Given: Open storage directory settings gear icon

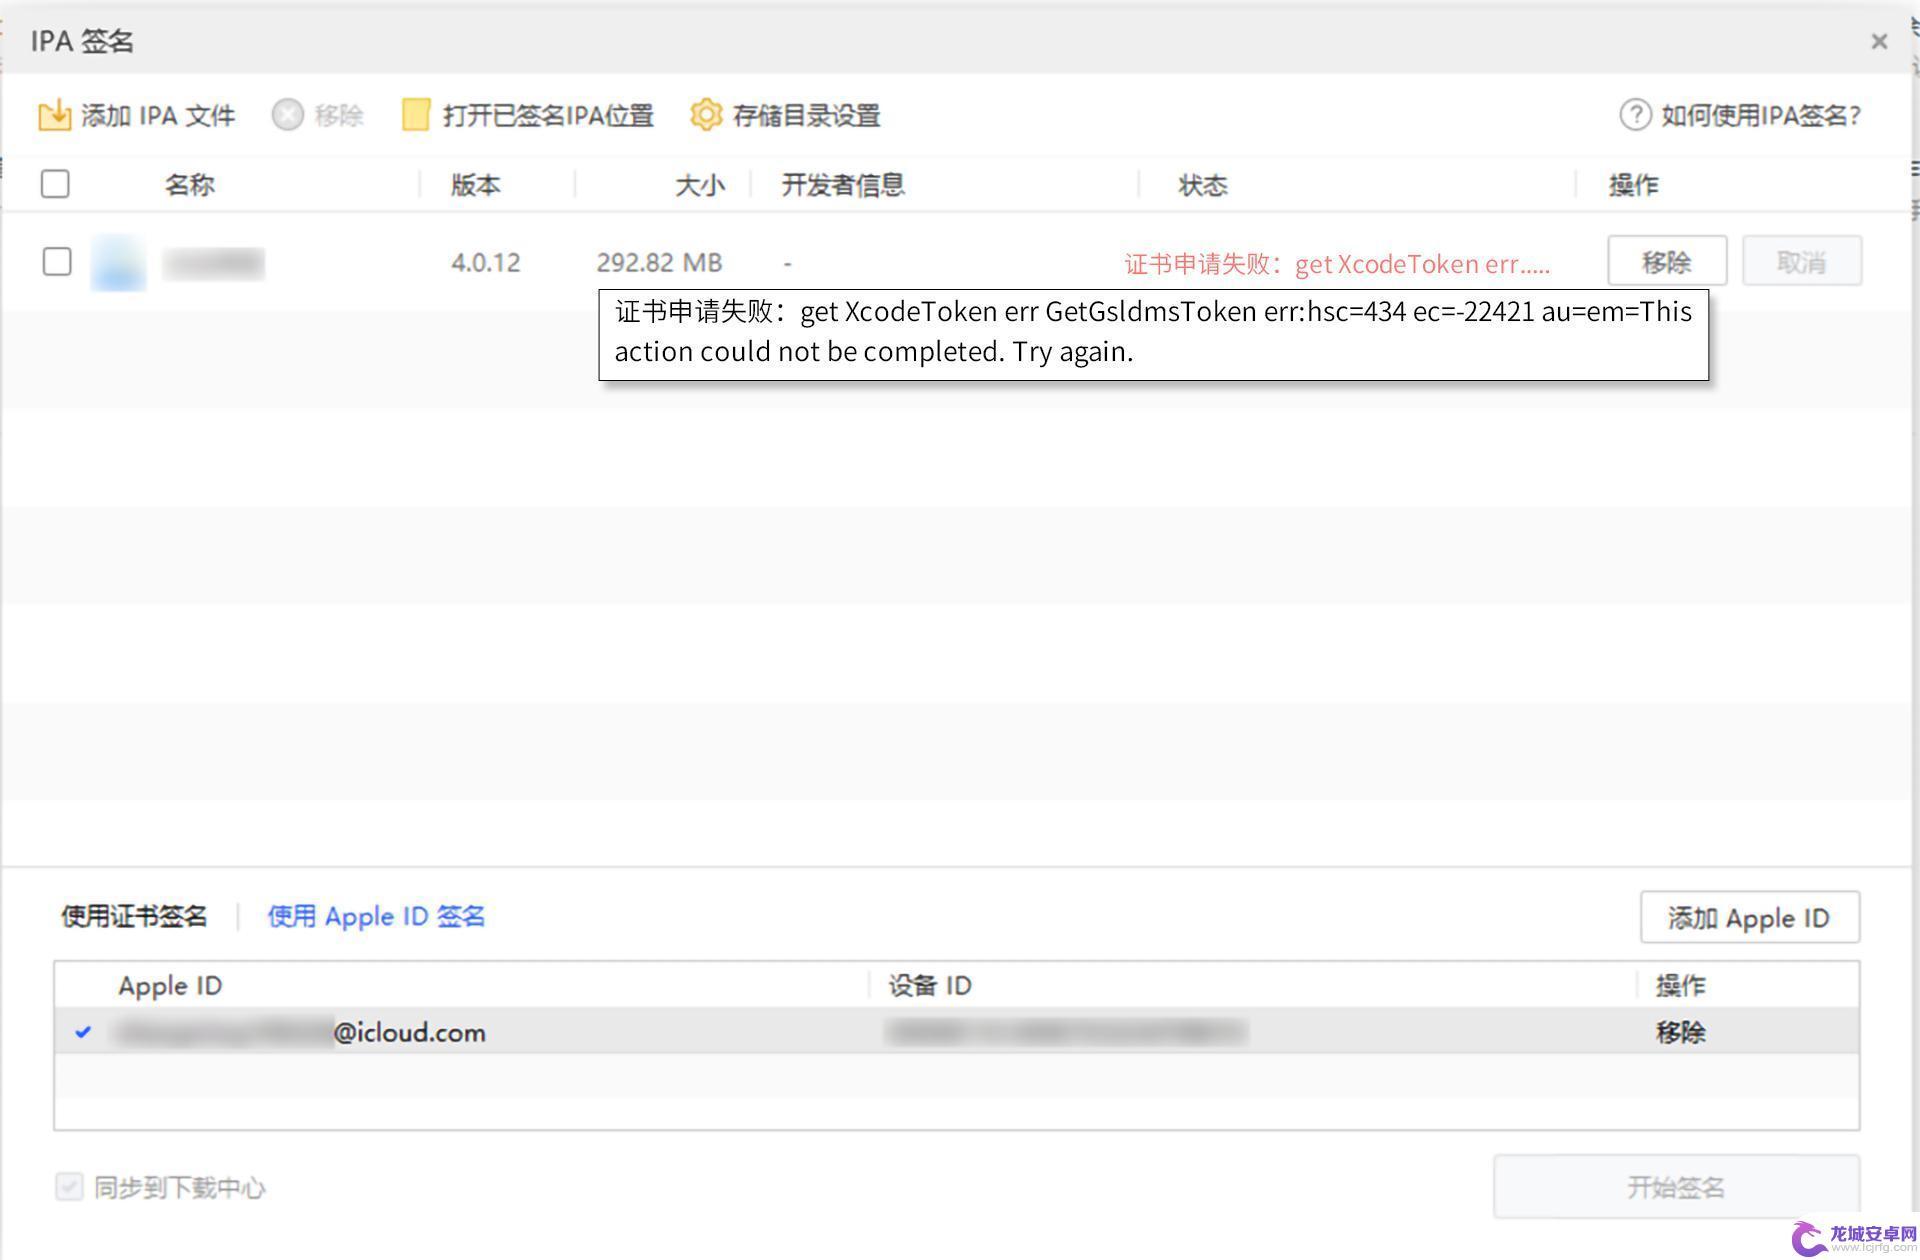Looking at the screenshot, I should (706, 115).
